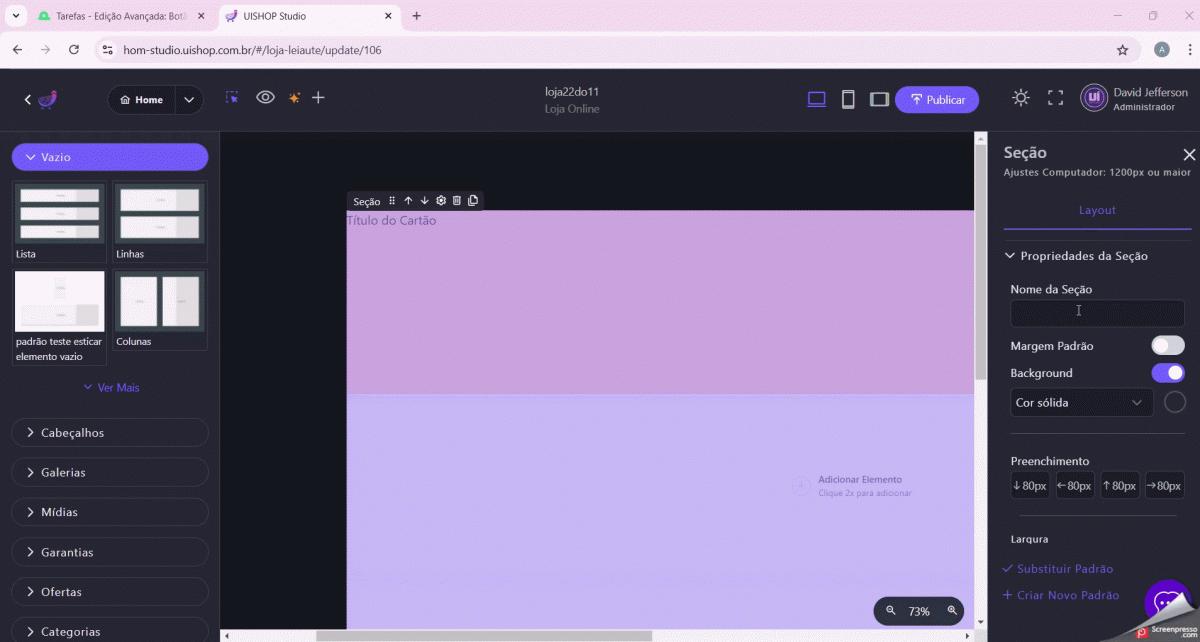Open the background color swatch
The image size is (1200, 642).
point(1175,402)
